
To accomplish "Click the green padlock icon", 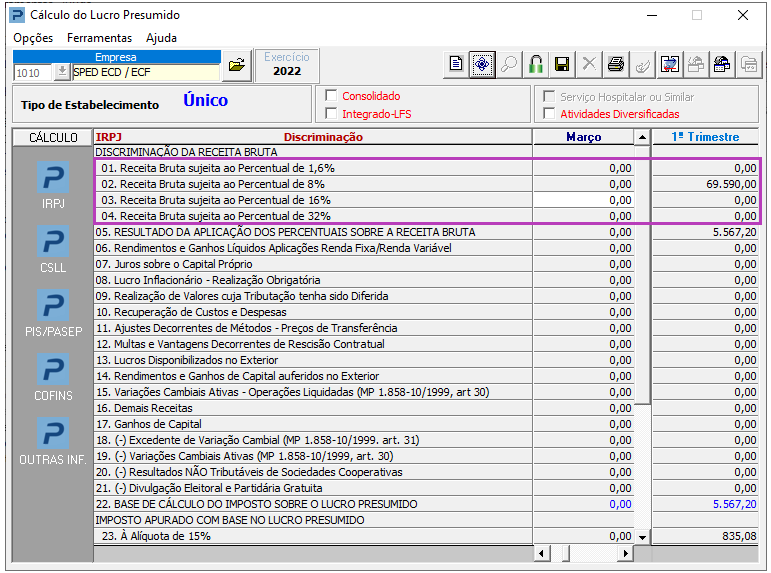I will 535,64.
